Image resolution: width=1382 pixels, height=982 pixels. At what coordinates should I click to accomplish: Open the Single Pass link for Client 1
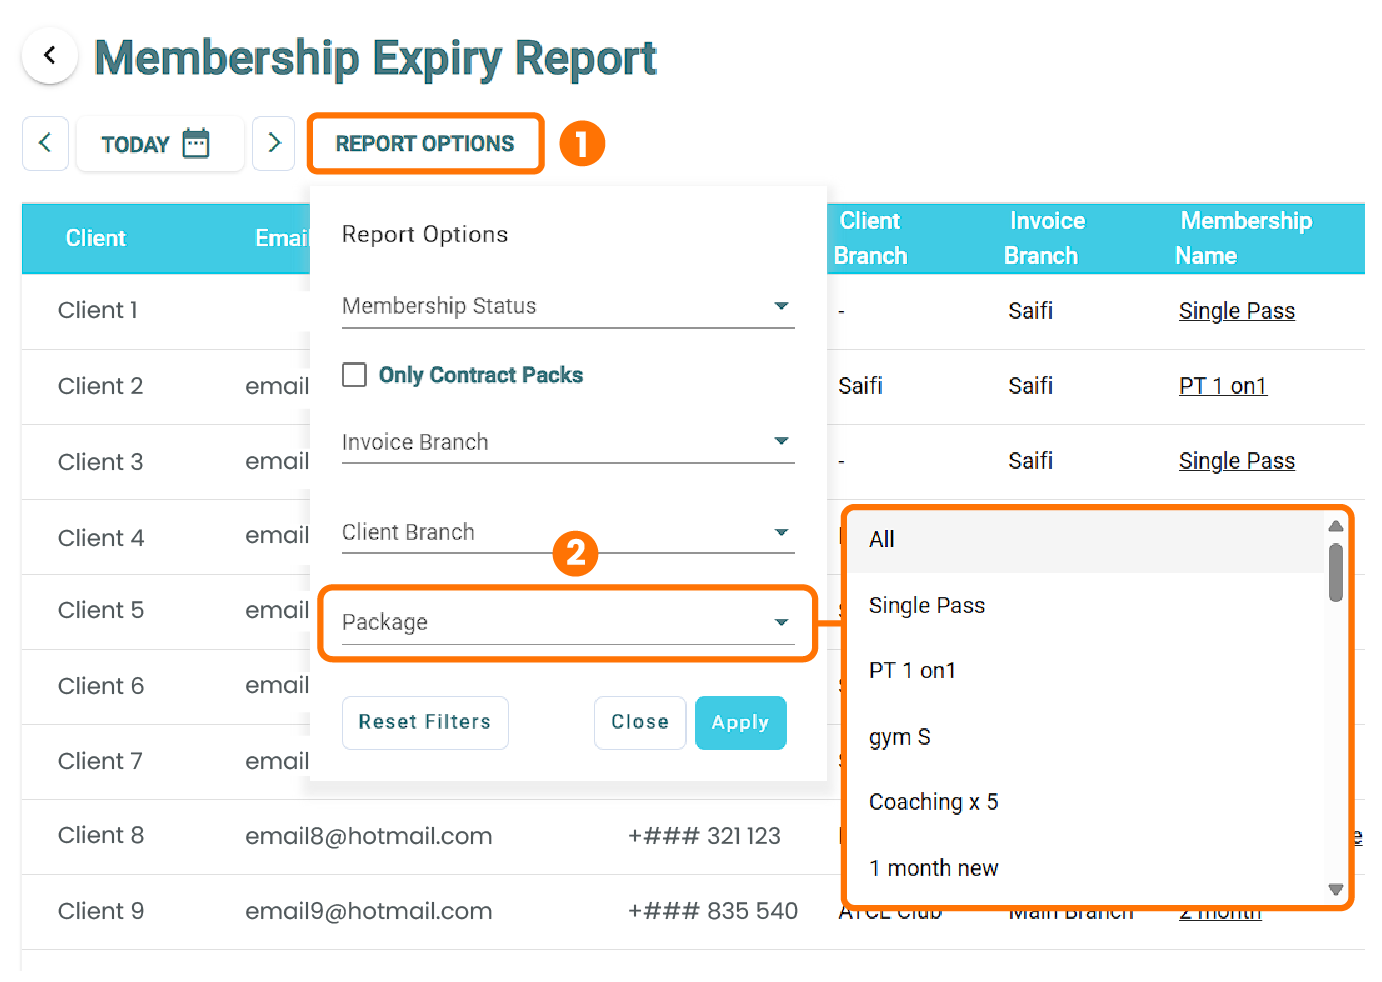[x=1237, y=311]
